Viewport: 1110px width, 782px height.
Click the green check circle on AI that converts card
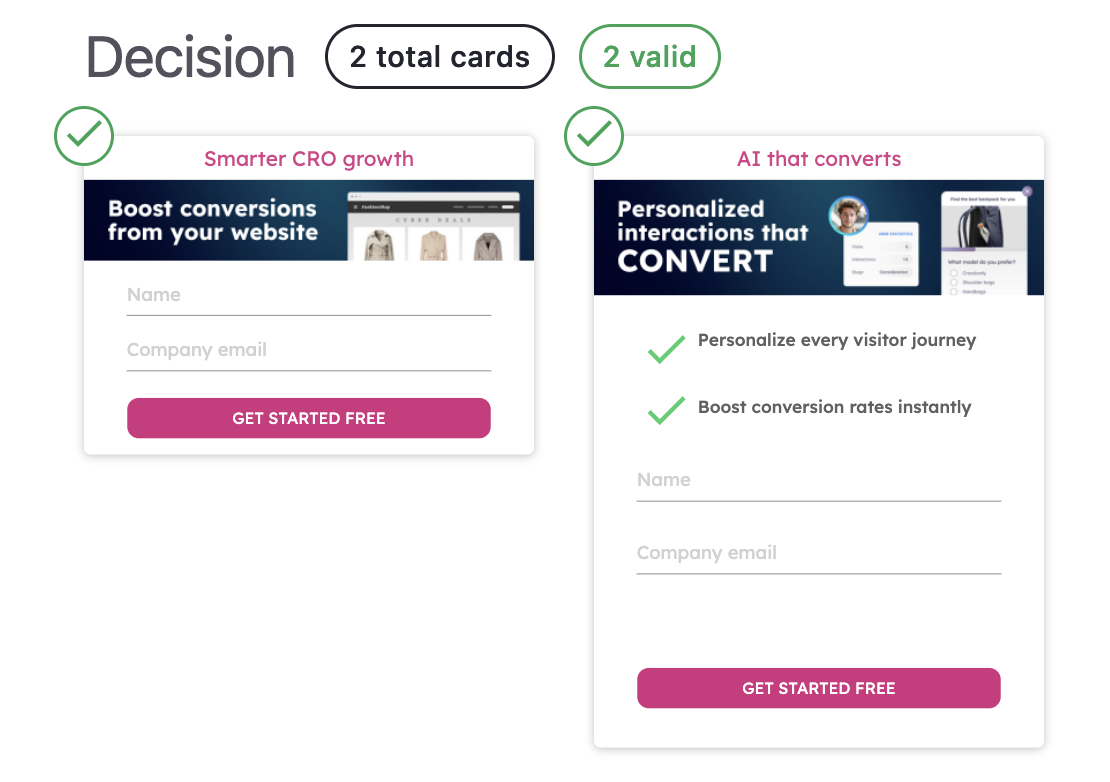coord(594,136)
